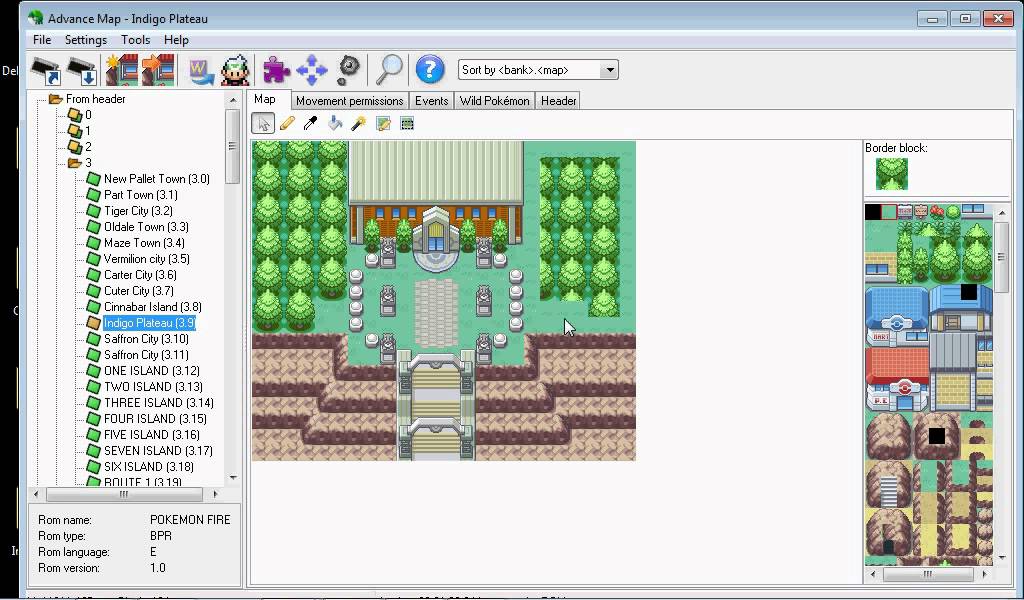Select the pencil draw tool

click(x=287, y=123)
